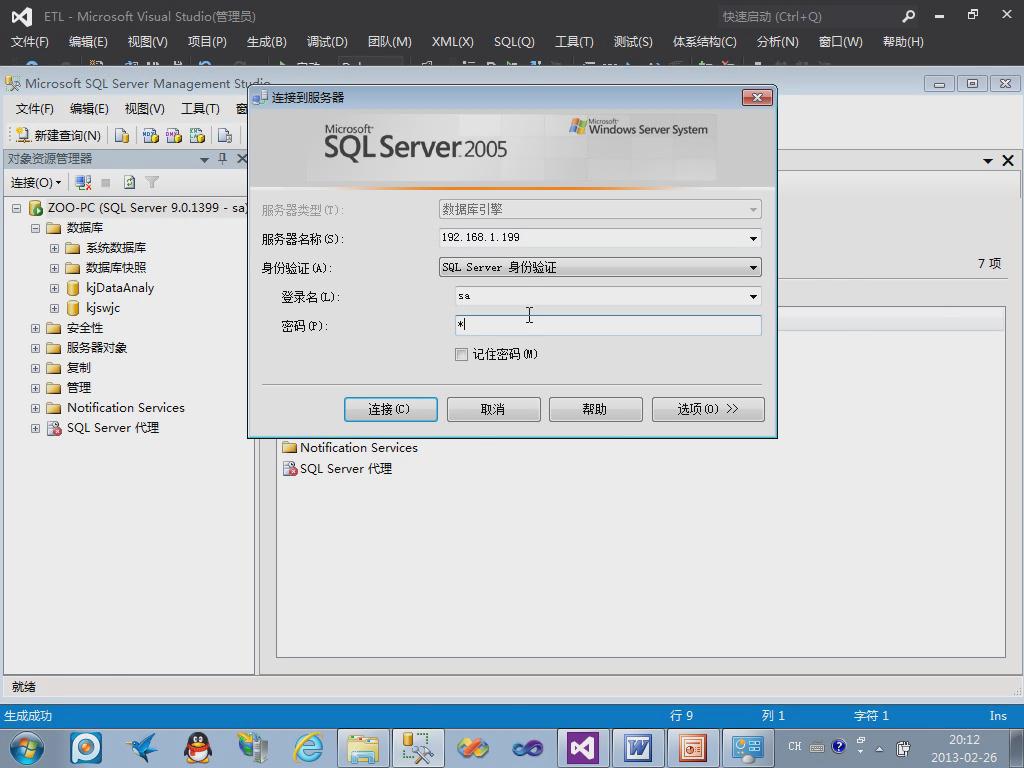The width and height of the screenshot is (1024, 768).
Task: Click the 帮助 help button in dialog
Action: (596, 409)
